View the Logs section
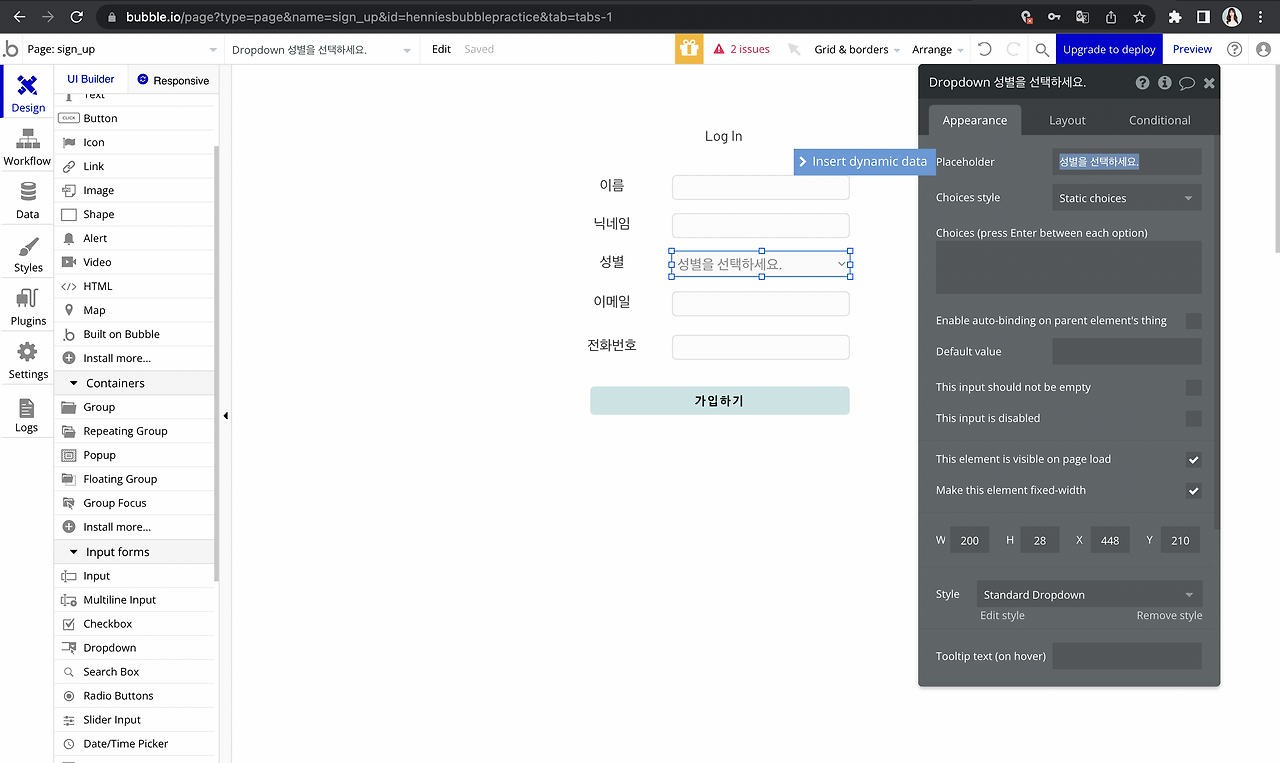 point(27,413)
